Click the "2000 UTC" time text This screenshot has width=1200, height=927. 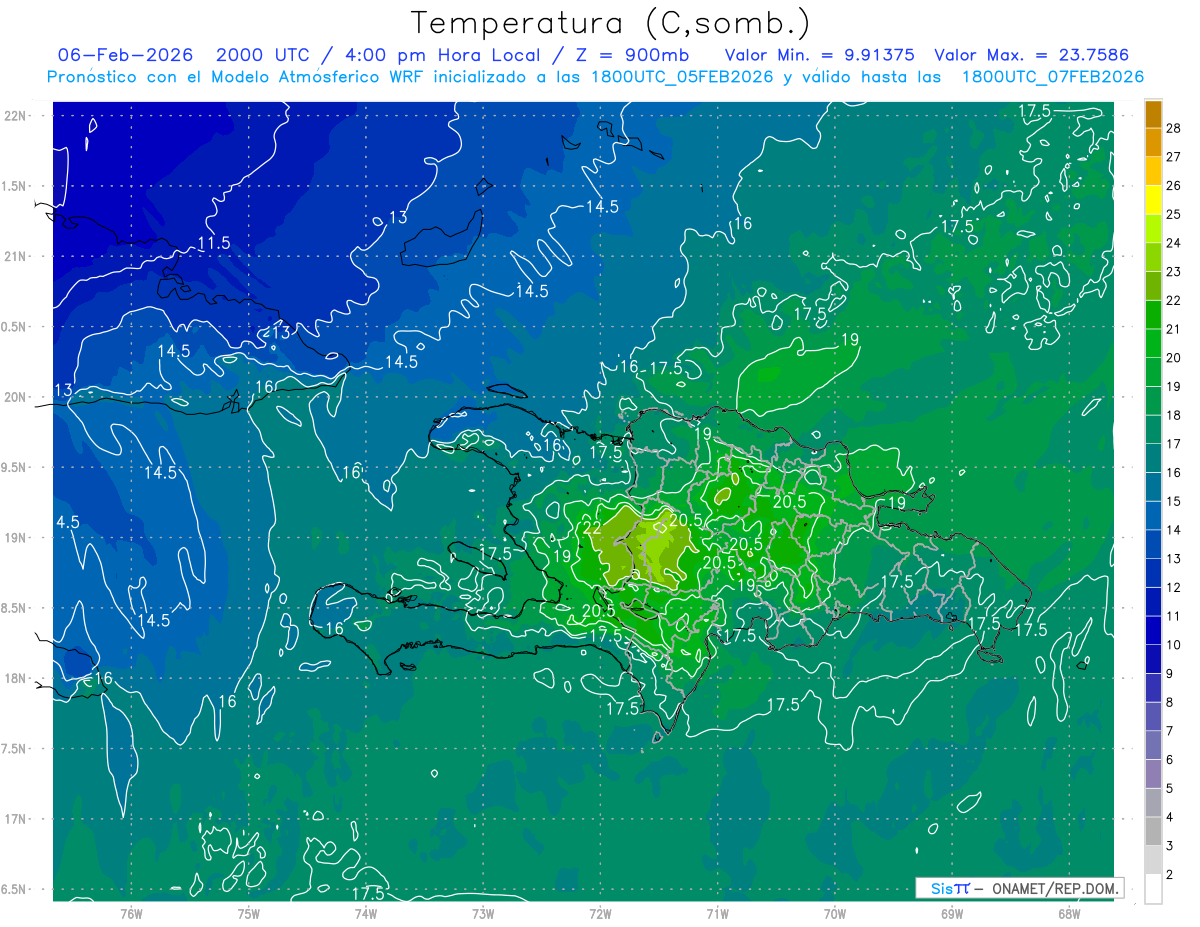pos(261,55)
